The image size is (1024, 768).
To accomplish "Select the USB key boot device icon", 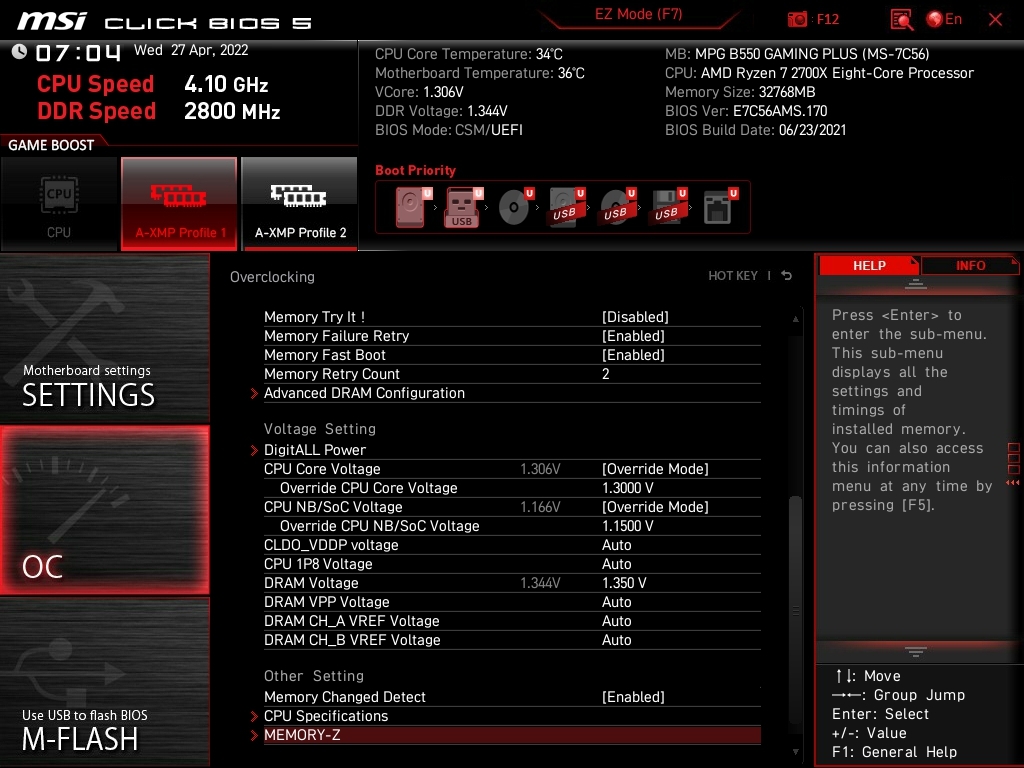I will pyautogui.click(x=461, y=208).
